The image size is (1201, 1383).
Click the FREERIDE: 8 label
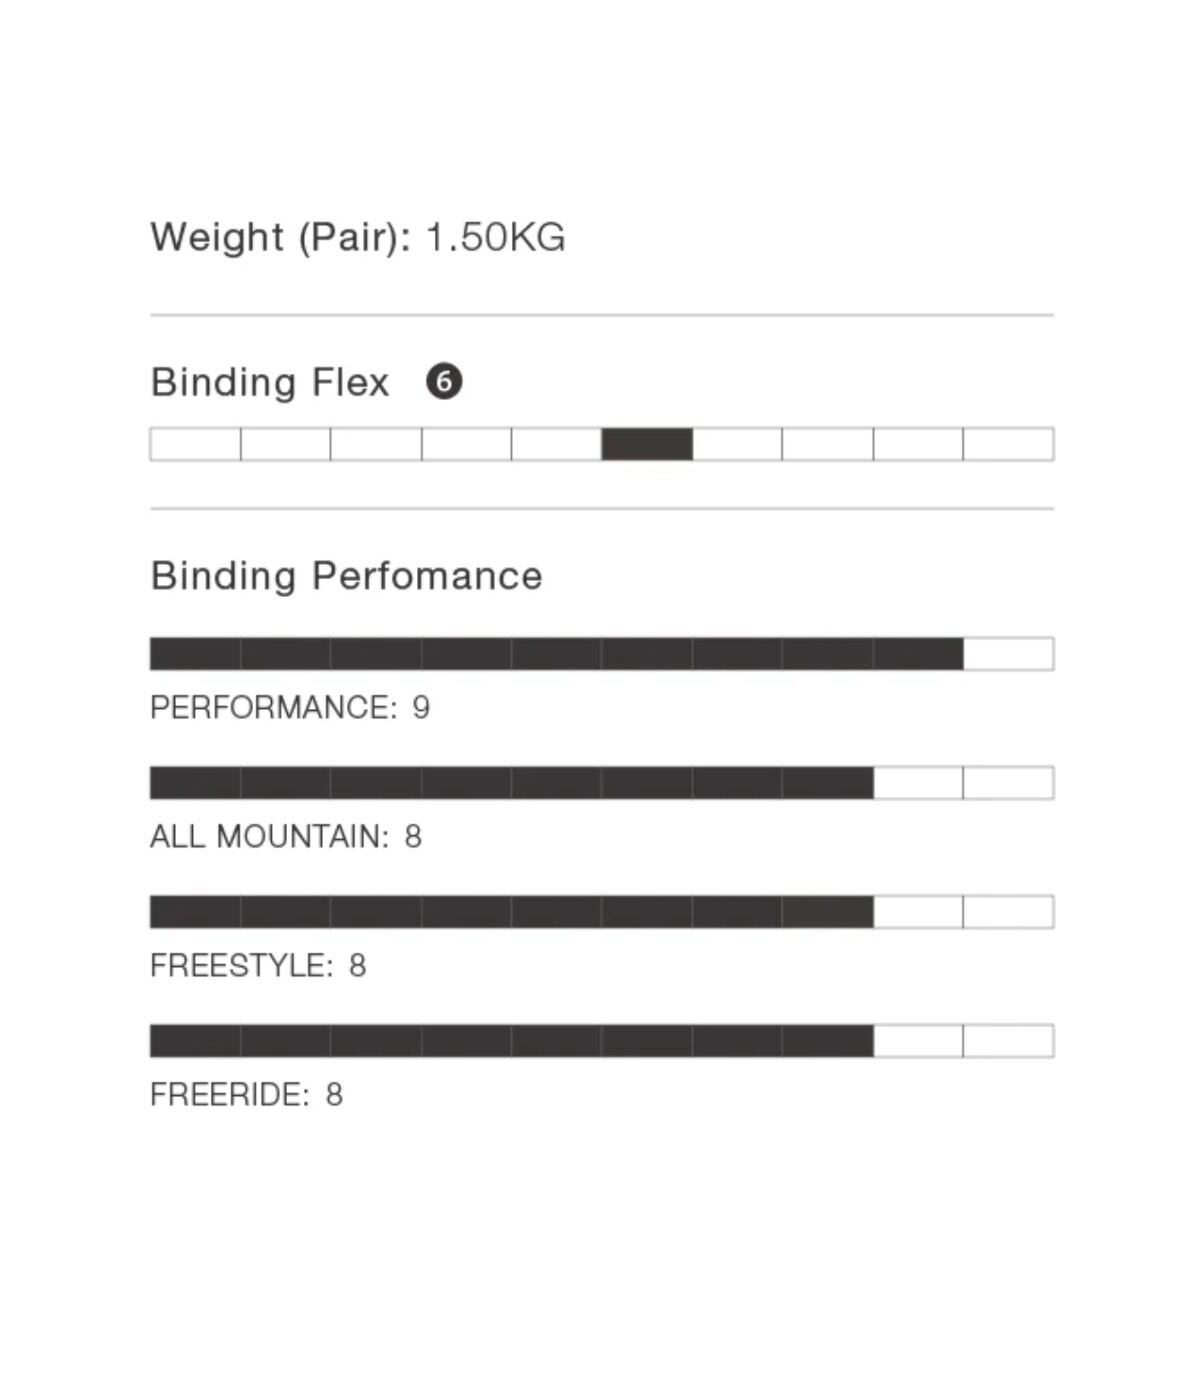[x=246, y=1094]
